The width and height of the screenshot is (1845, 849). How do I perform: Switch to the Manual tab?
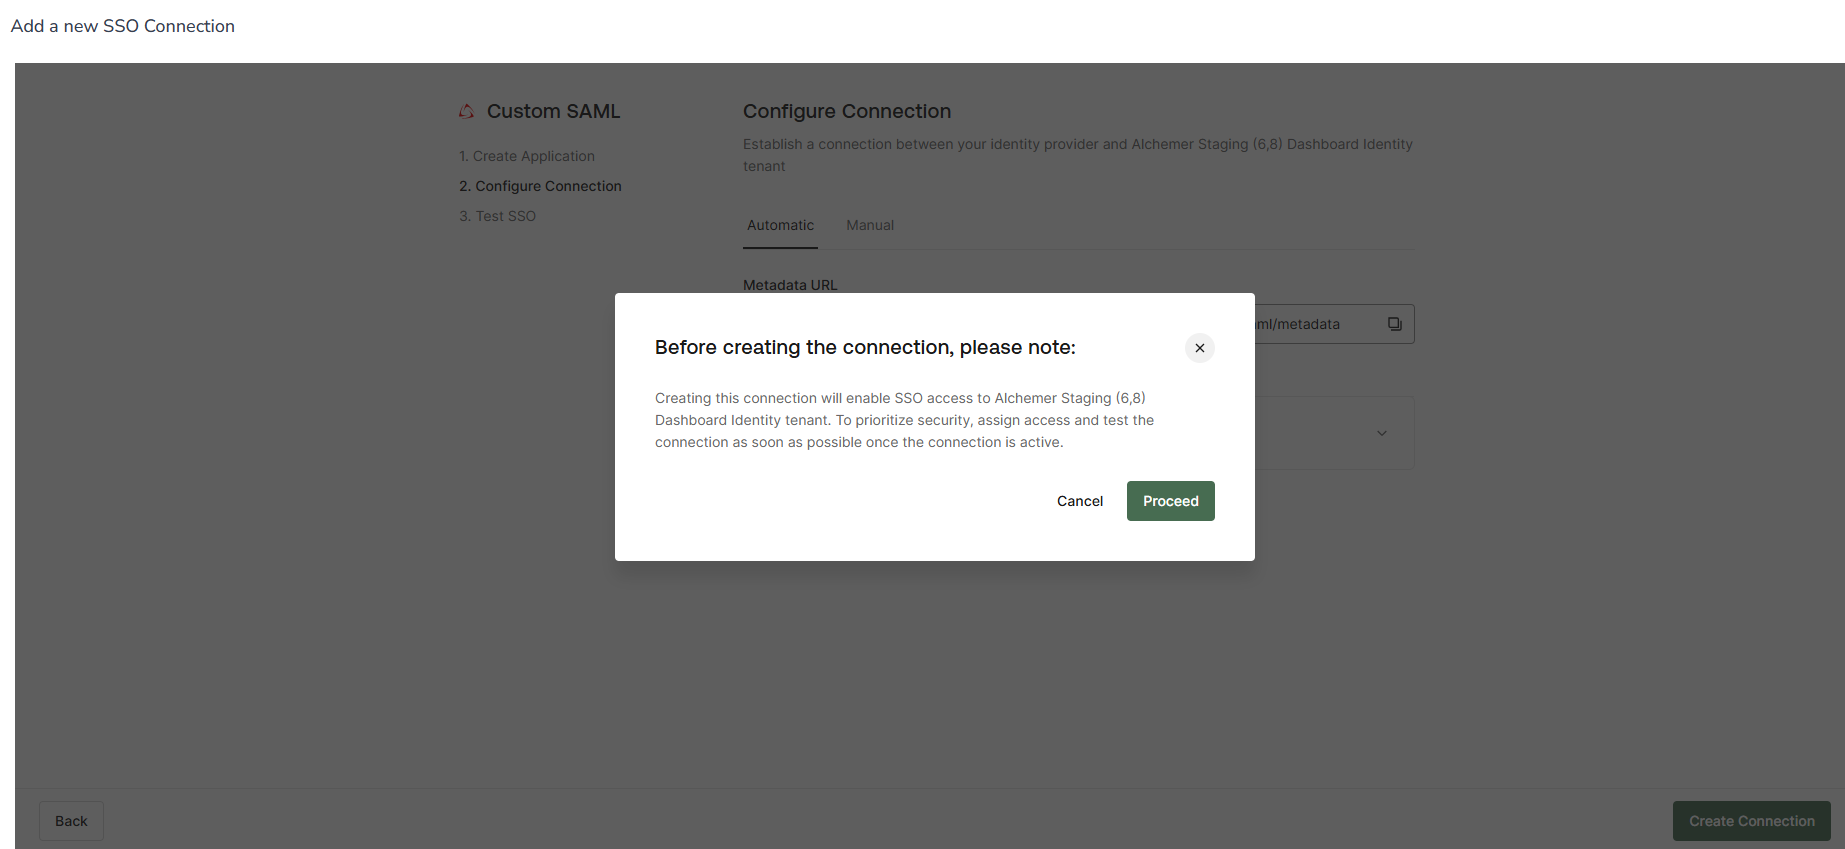tap(870, 225)
